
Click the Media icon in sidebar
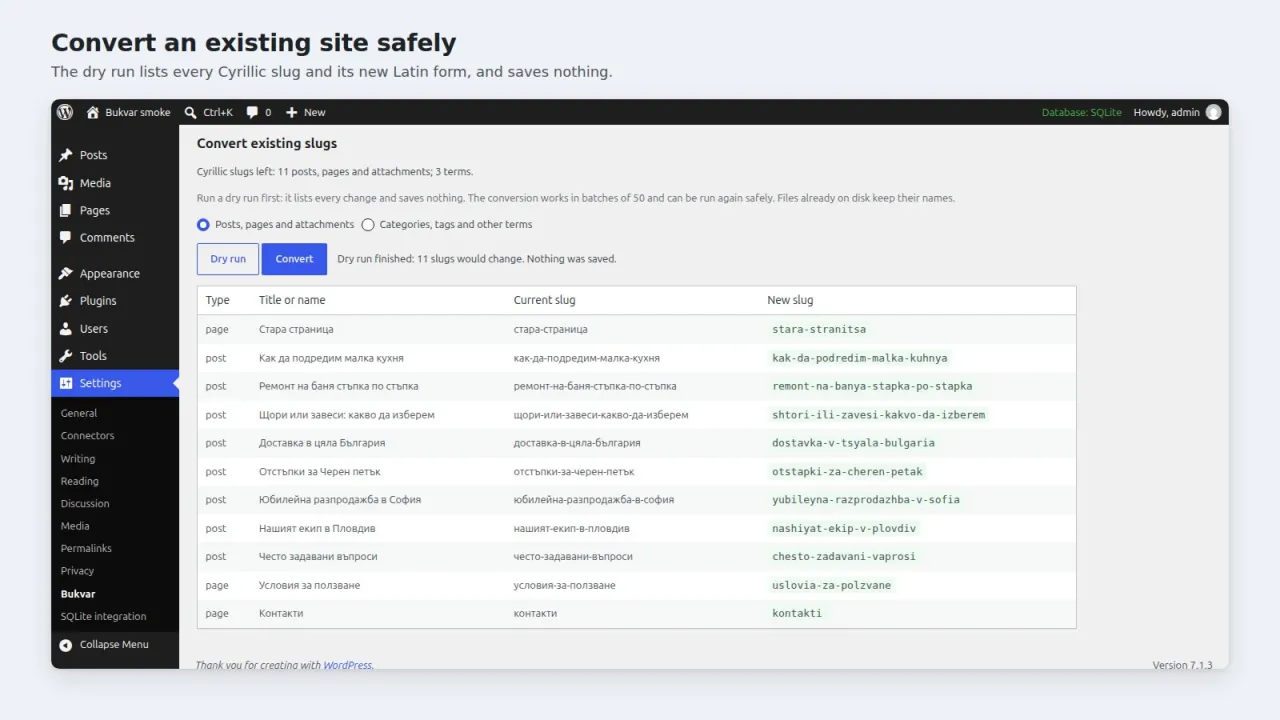pyautogui.click(x=66, y=183)
